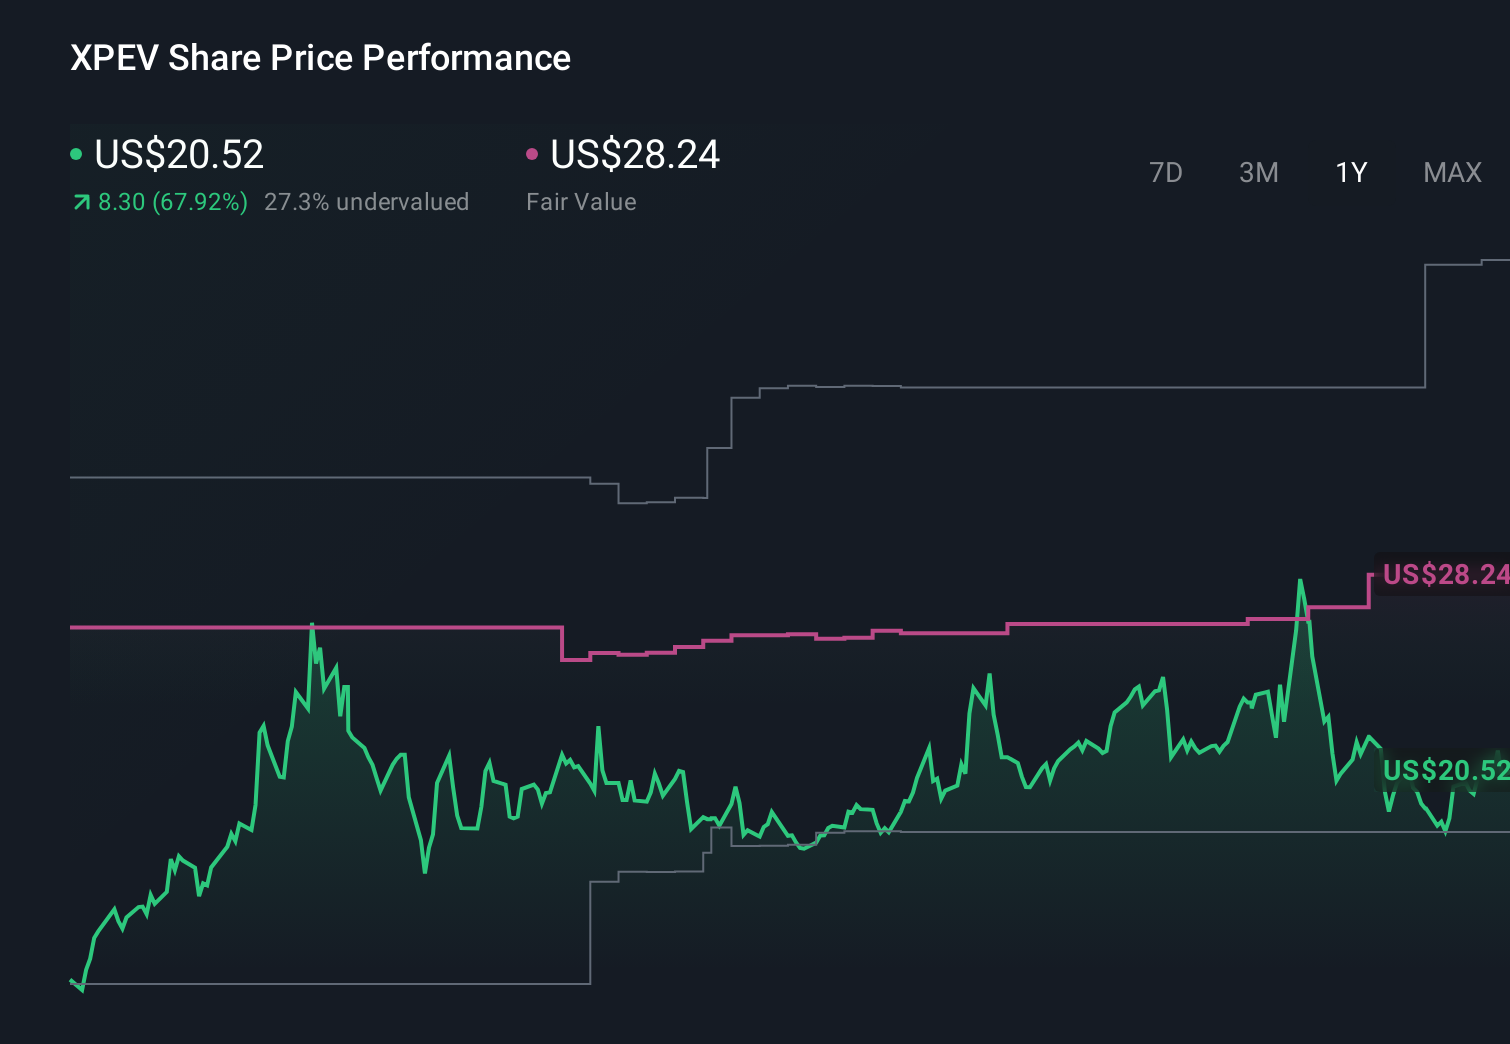Click the green price peak touching the pink line

[x=312, y=626]
